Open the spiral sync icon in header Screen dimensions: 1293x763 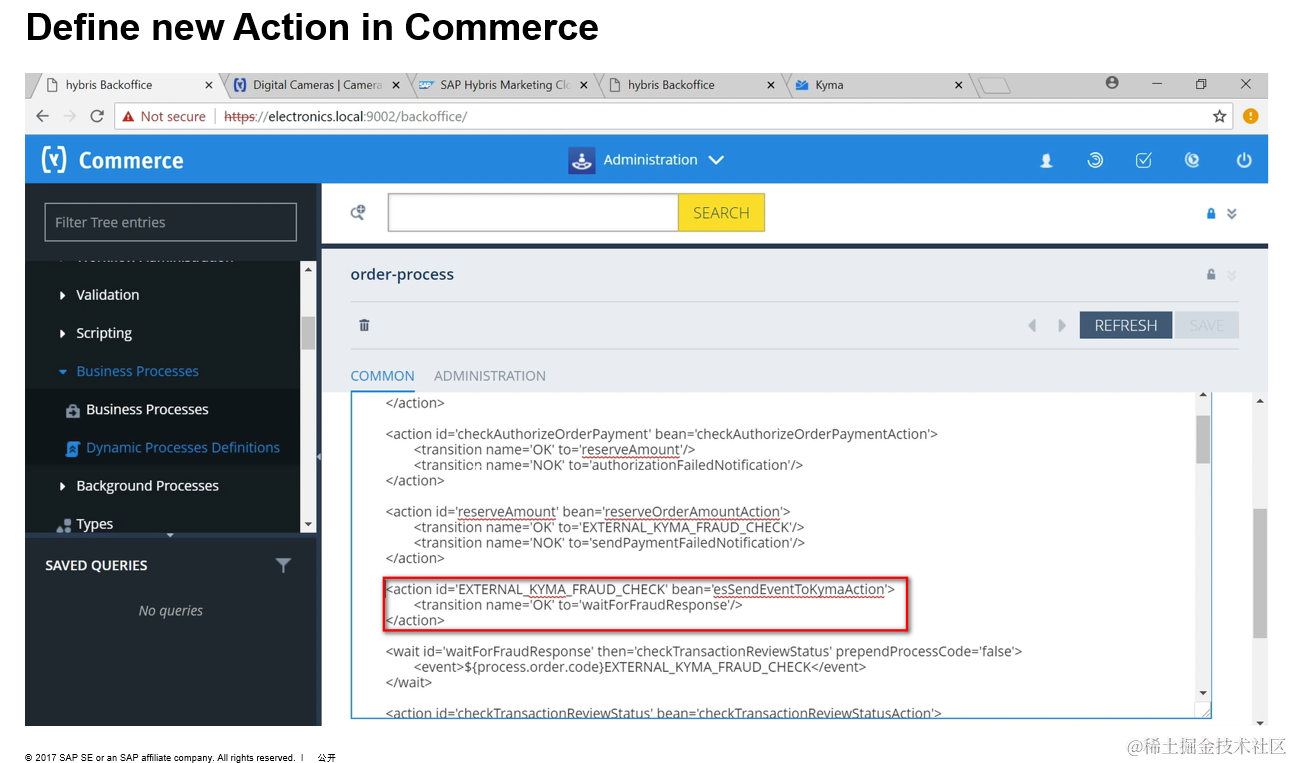pos(1095,160)
